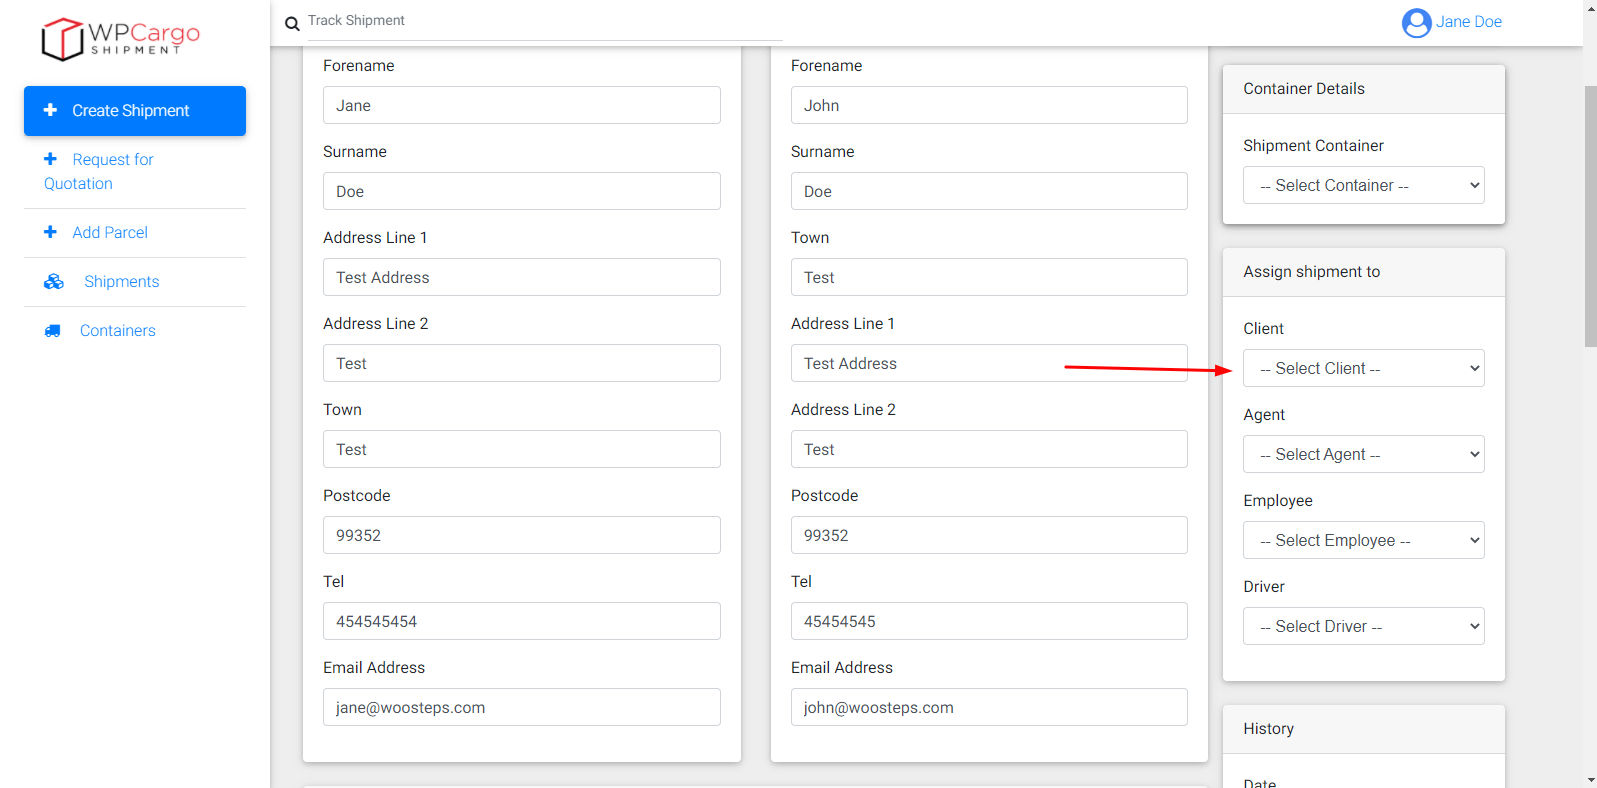Click the plus icon beside Request for Quotation
The height and width of the screenshot is (788, 1597).
coord(50,159)
